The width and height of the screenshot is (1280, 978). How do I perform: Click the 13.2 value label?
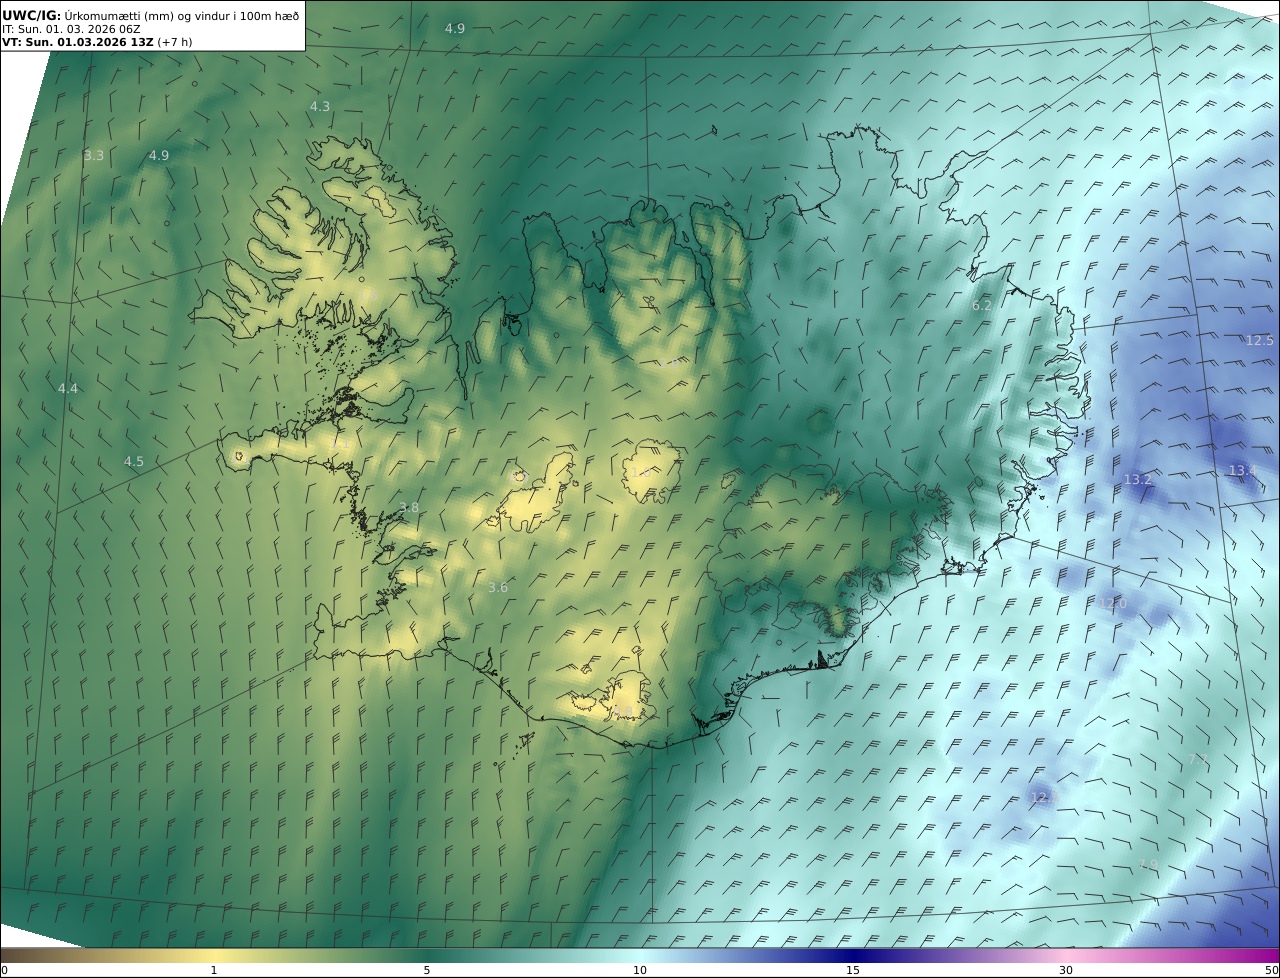1138,479
